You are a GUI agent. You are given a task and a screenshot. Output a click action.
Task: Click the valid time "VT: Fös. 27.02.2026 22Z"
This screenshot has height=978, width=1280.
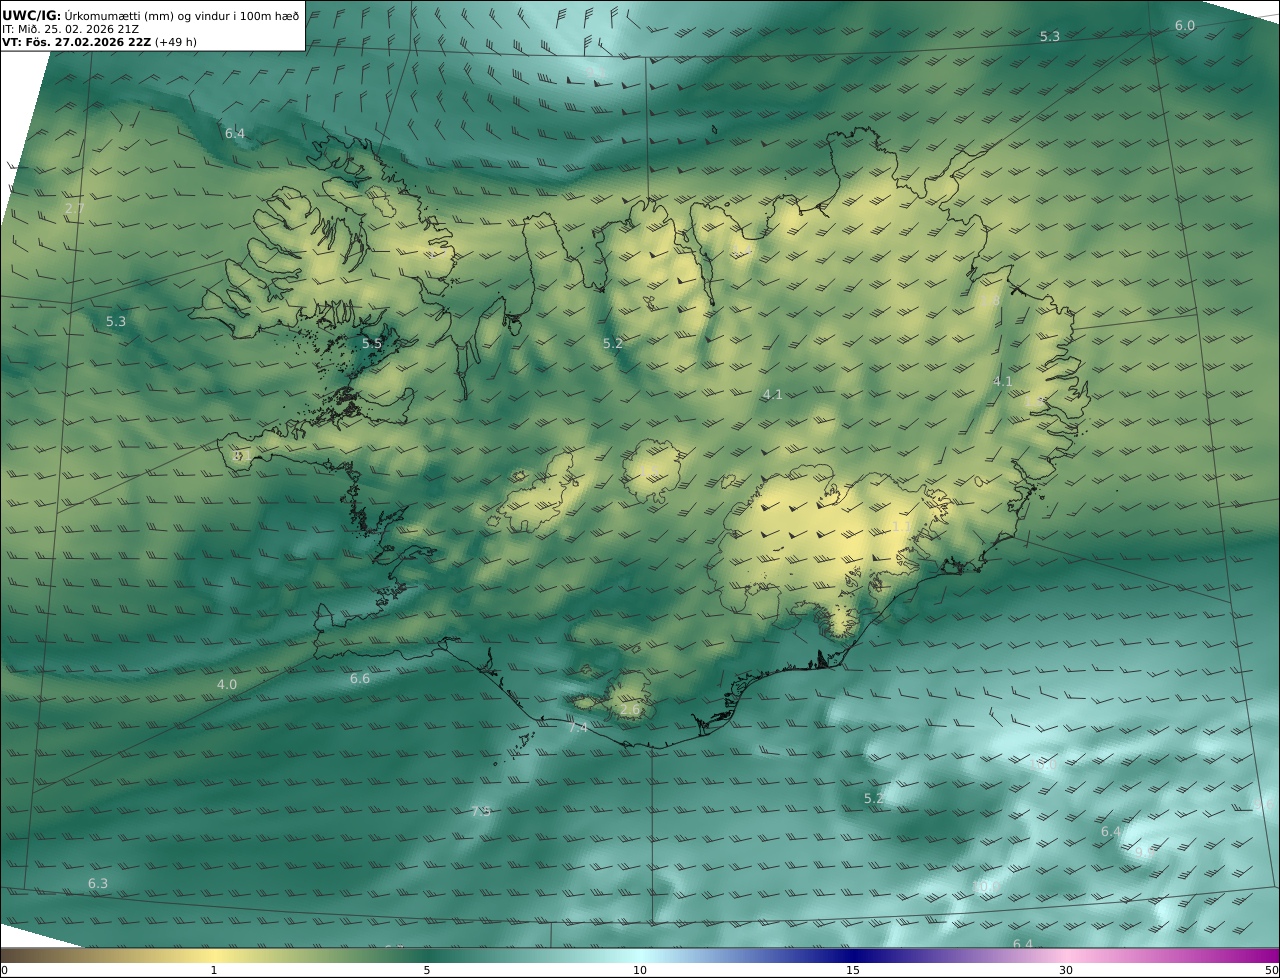point(77,43)
